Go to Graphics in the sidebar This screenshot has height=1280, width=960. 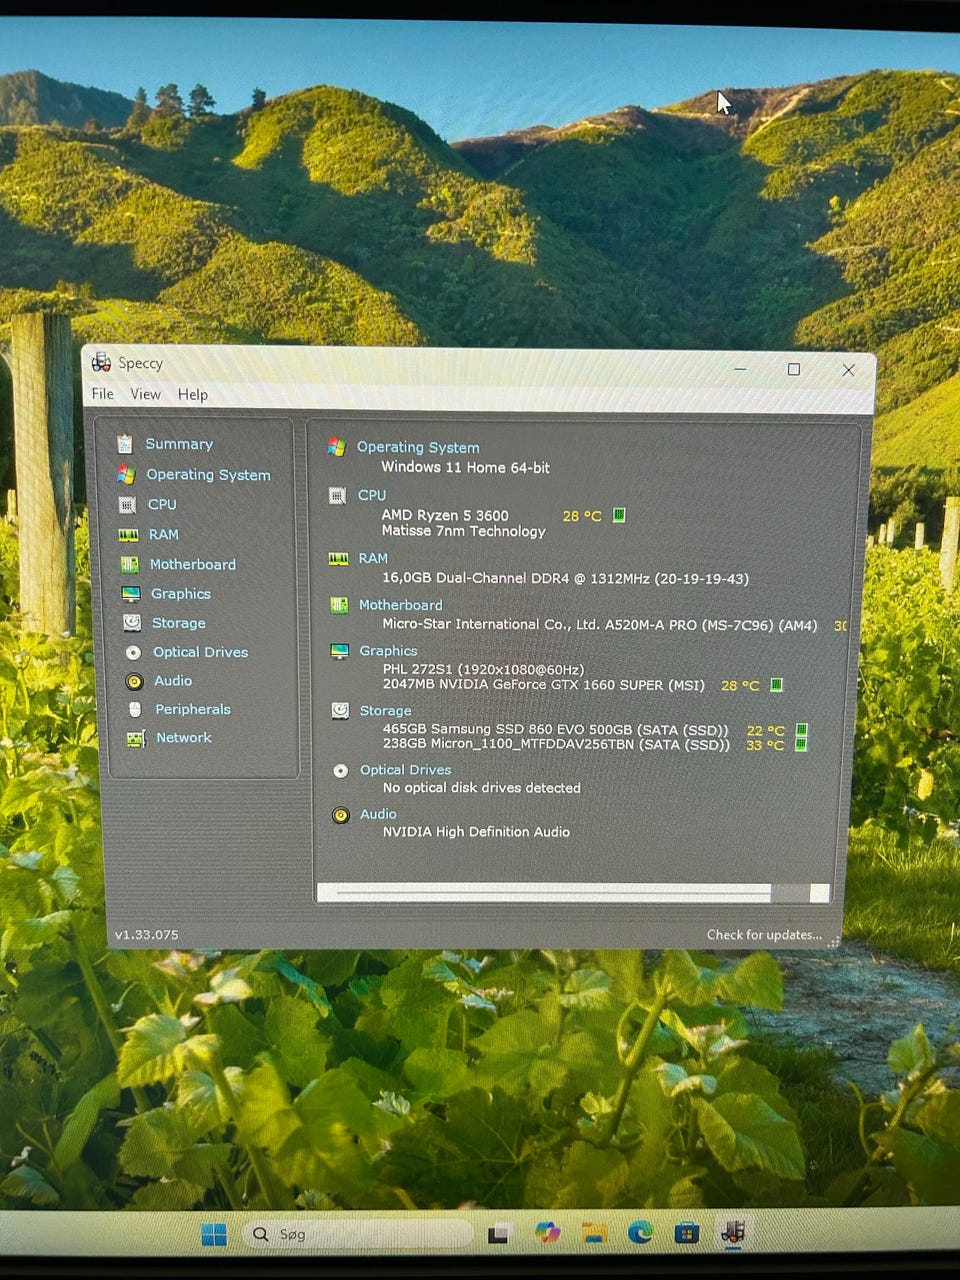pyautogui.click(x=180, y=593)
